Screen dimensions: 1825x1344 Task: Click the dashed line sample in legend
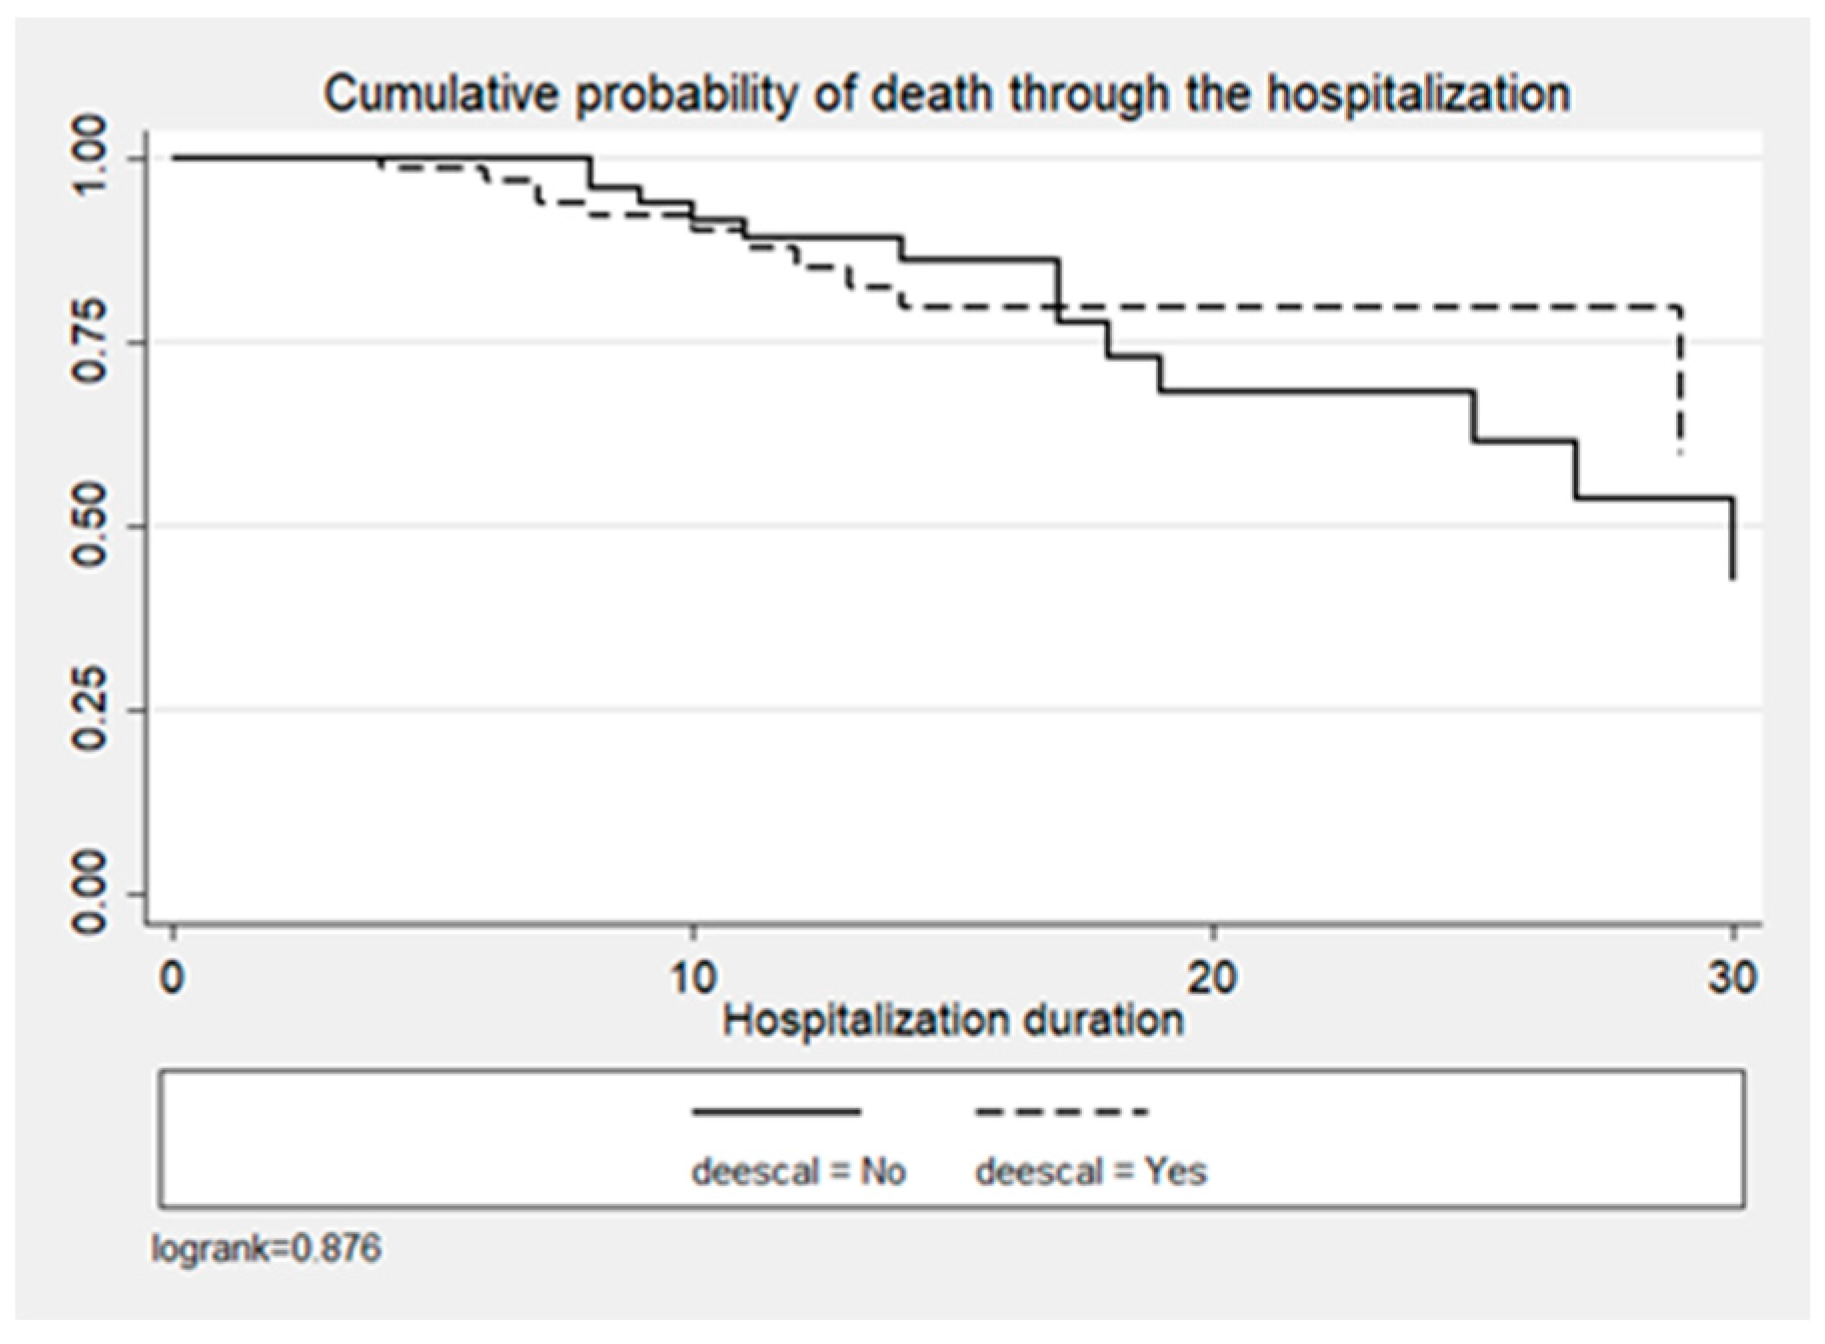(1061, 1111)
